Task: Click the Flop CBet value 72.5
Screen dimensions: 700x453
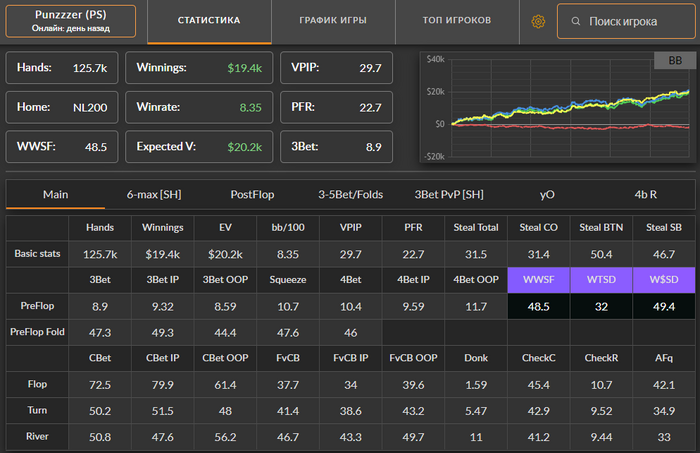Action: coord(100,385)
